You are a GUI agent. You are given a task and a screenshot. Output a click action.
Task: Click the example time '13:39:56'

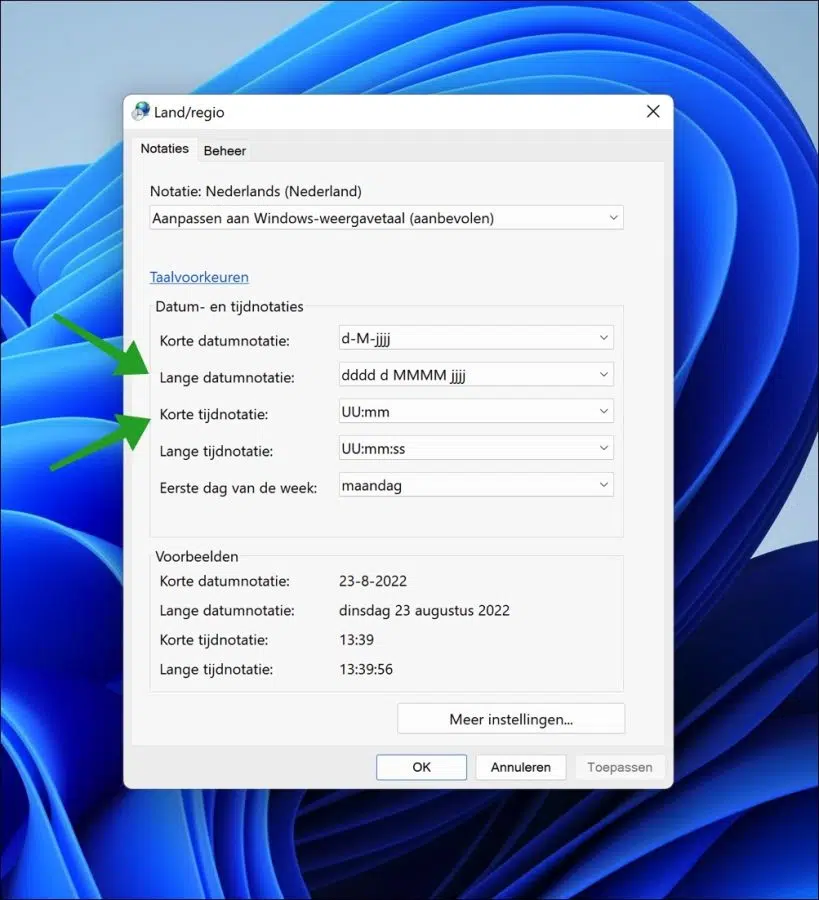pos(366,669)
